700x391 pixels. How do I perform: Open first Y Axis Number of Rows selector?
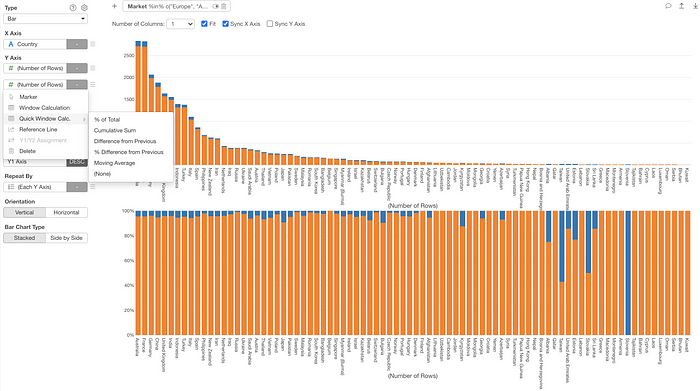coord(35,68)
